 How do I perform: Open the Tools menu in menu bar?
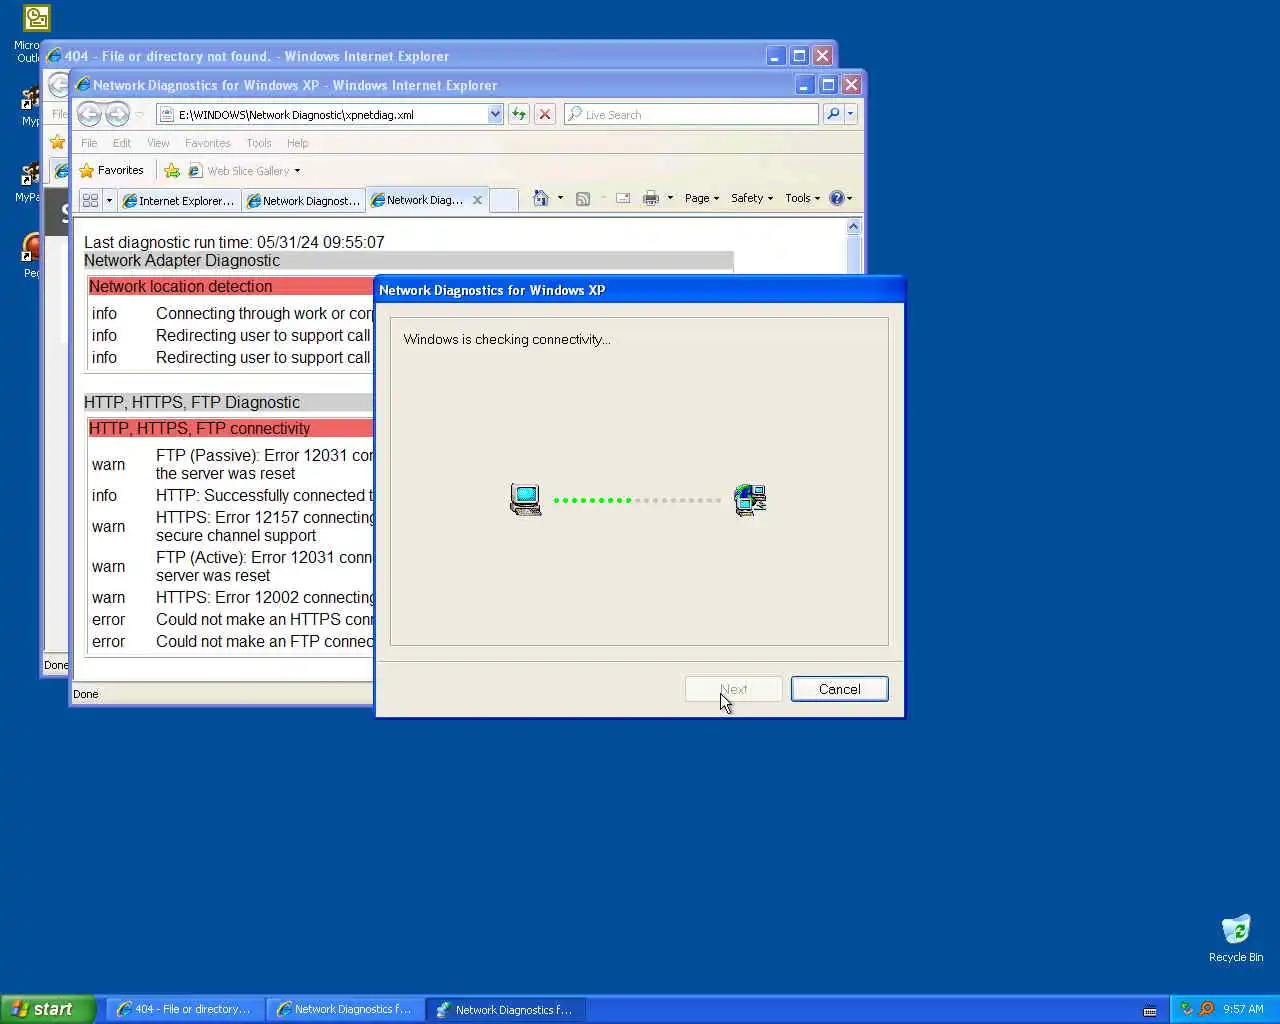coord(259,143)
